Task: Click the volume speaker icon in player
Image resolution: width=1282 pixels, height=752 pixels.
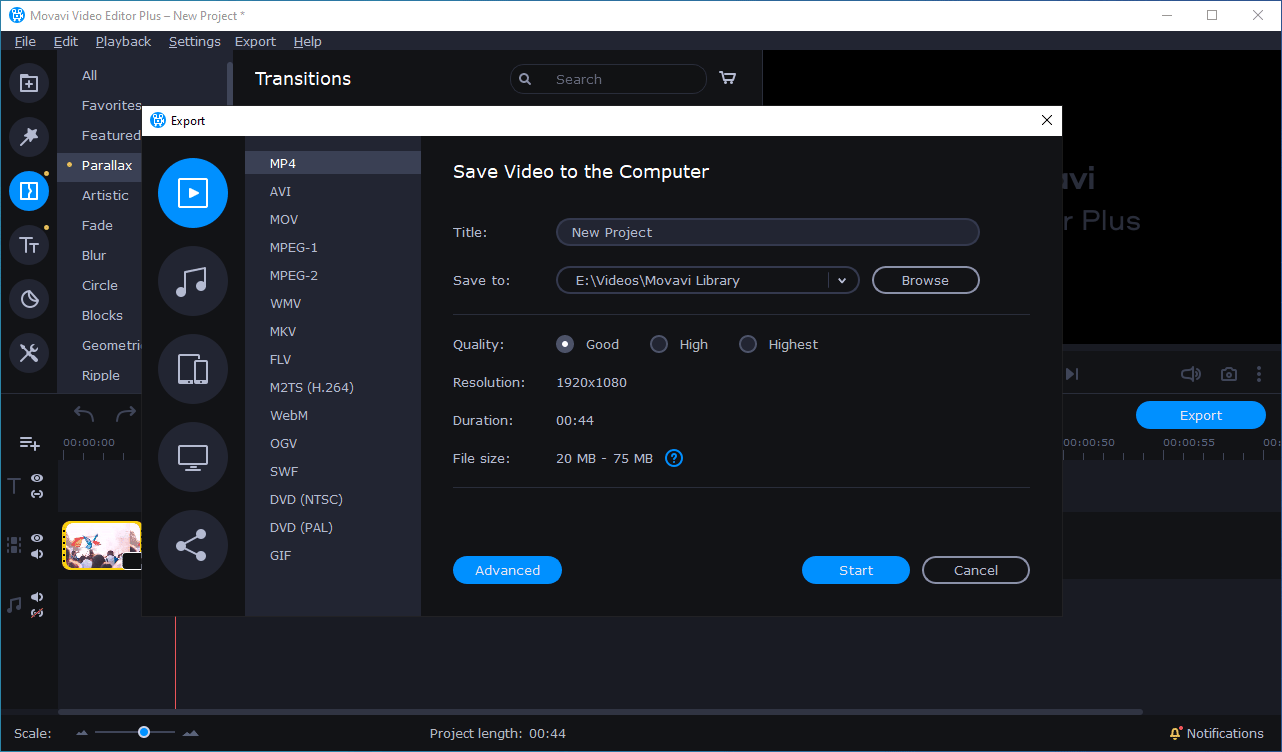Action: 1190,374
